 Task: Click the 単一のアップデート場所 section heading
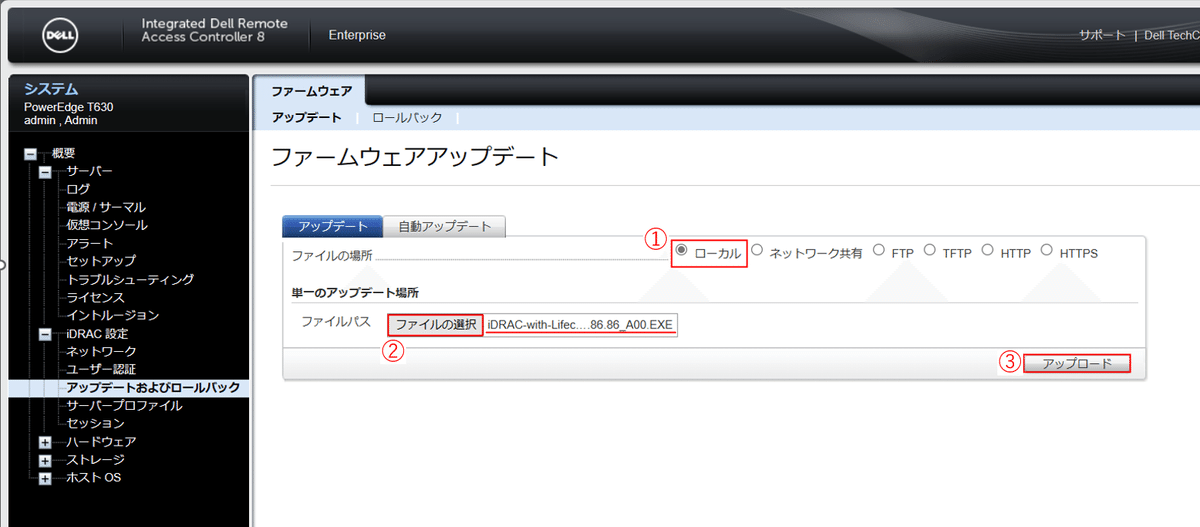pyautogui.click(x=355, y=293)
